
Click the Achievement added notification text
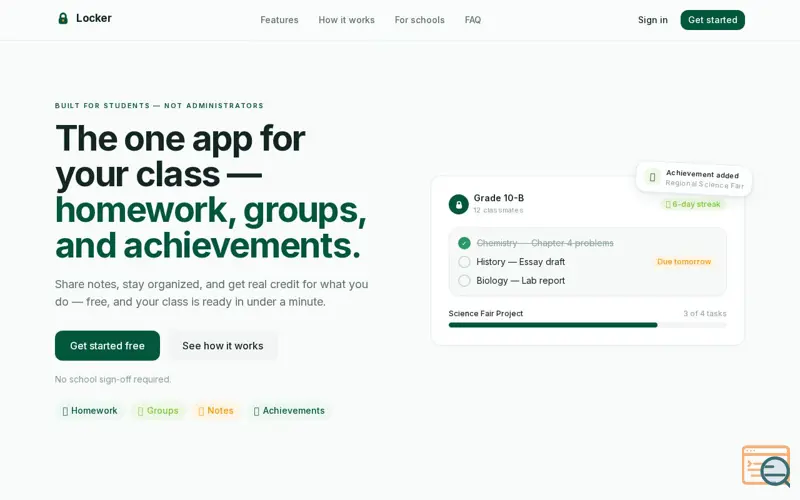click(702, 174)
